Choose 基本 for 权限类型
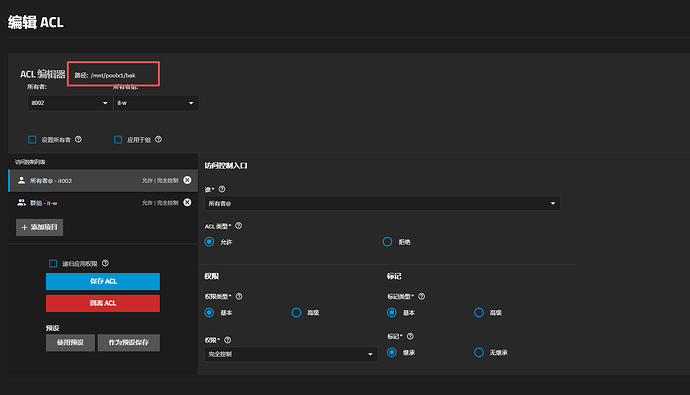 (x=209, y=312)
